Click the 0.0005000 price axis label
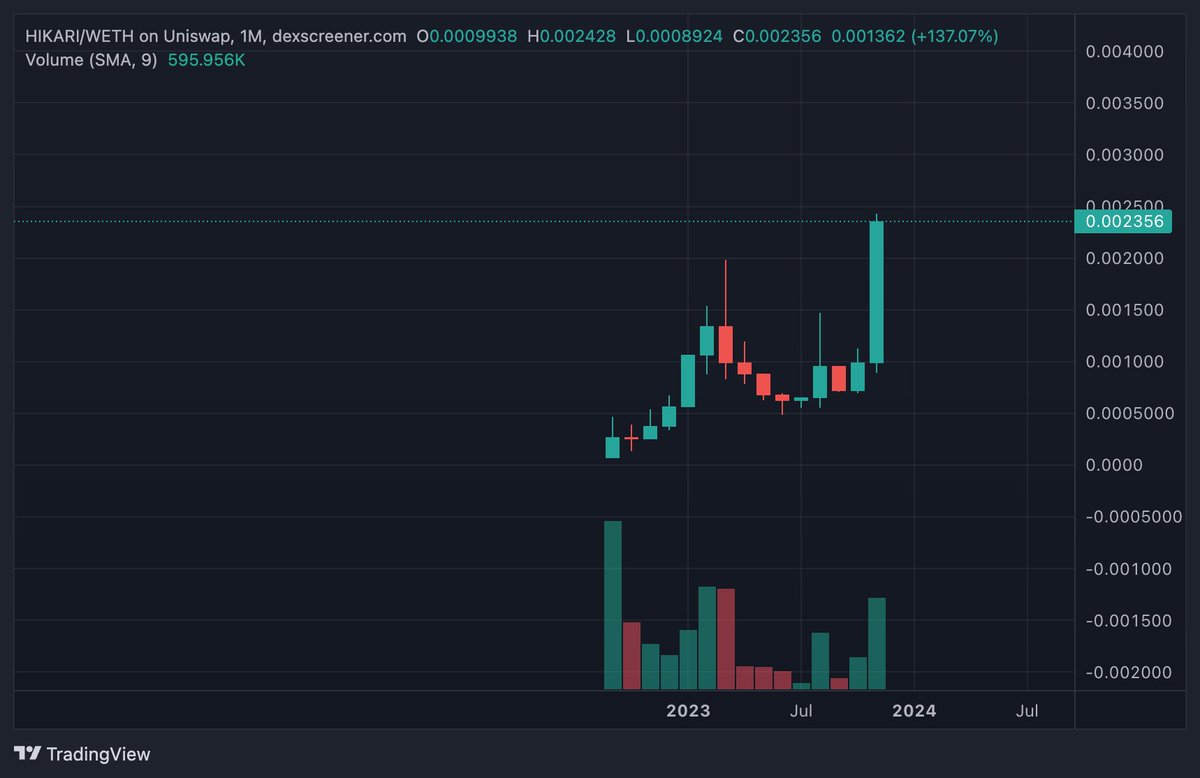Screen dimensions: 1200x778 coord(1129,414)
